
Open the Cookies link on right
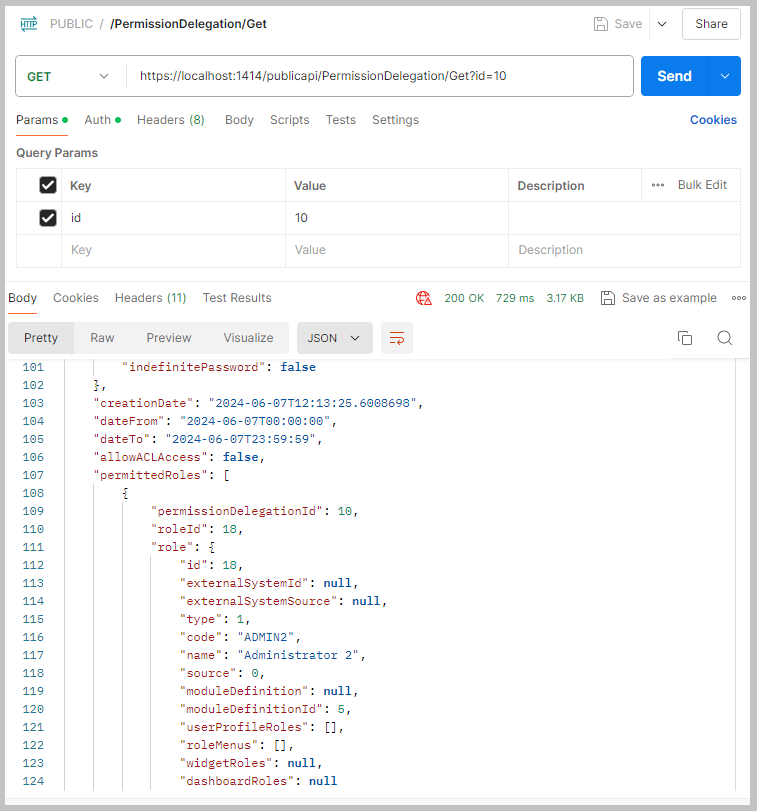pos(713,120)
